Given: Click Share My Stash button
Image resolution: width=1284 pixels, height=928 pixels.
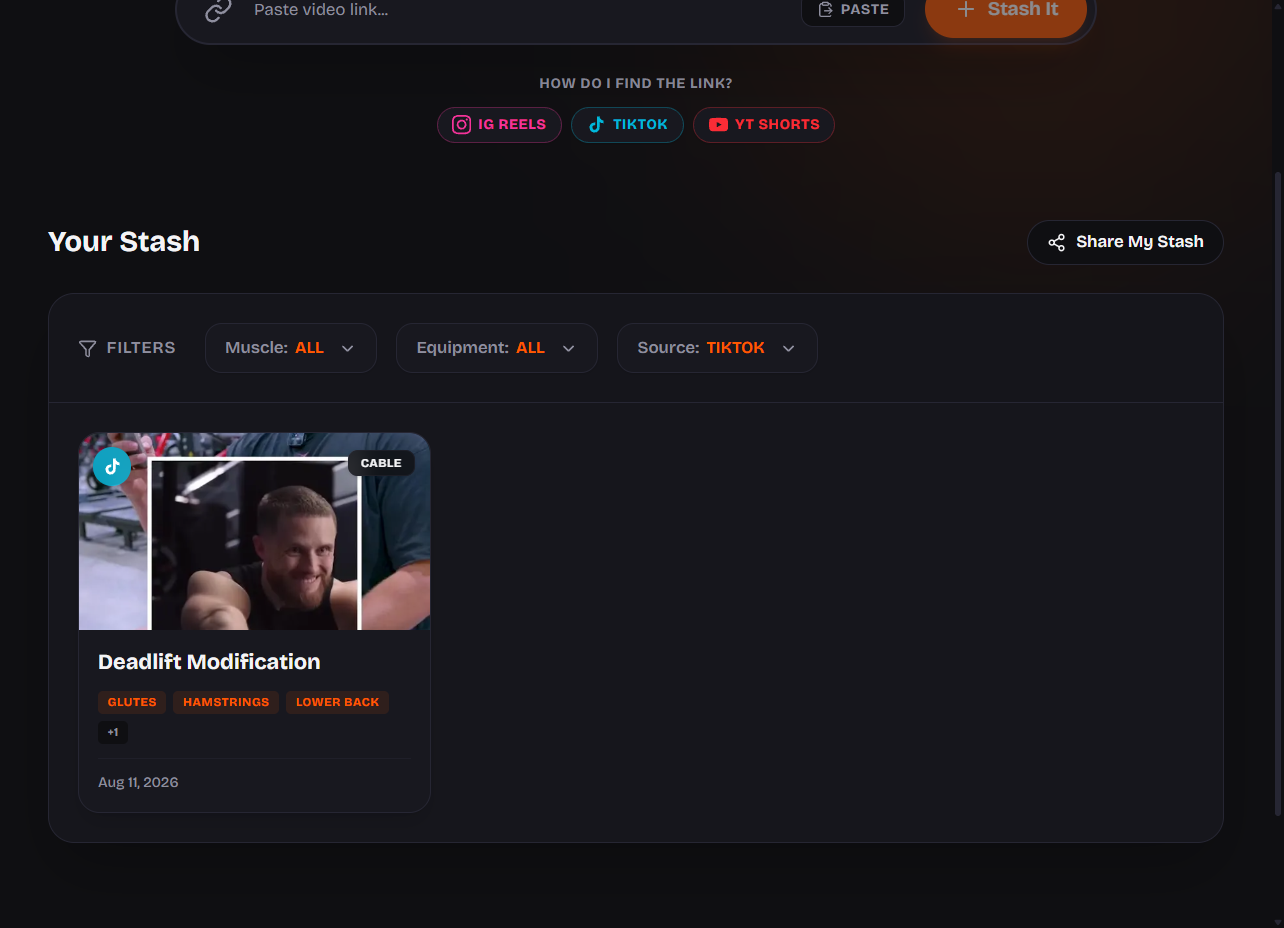Looking at the screenshot, I should (1125, 242).
